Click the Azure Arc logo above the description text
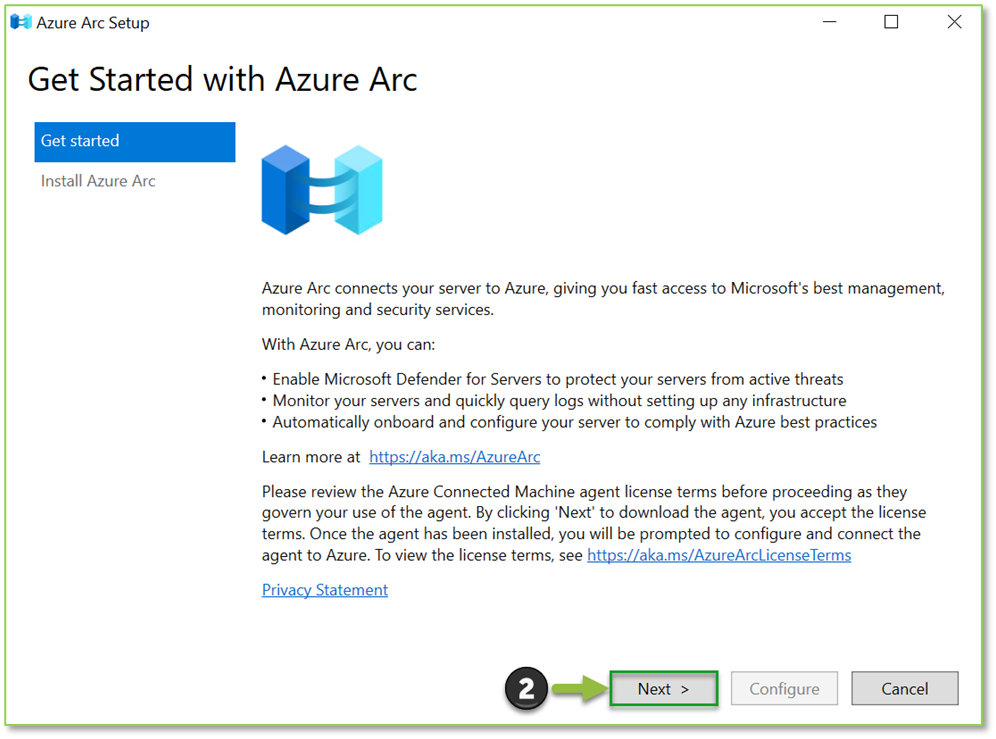 (x=322, y=189)
